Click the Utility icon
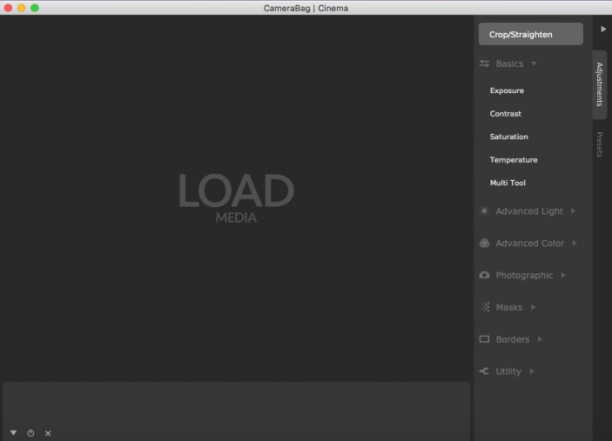The image size is (612, 441). (x=484, y=371)
